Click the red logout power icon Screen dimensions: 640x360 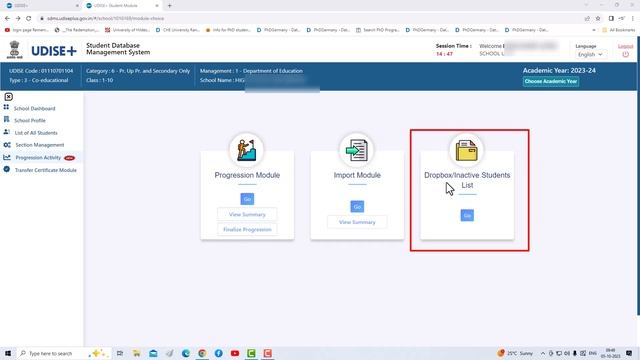click(625, 55)
